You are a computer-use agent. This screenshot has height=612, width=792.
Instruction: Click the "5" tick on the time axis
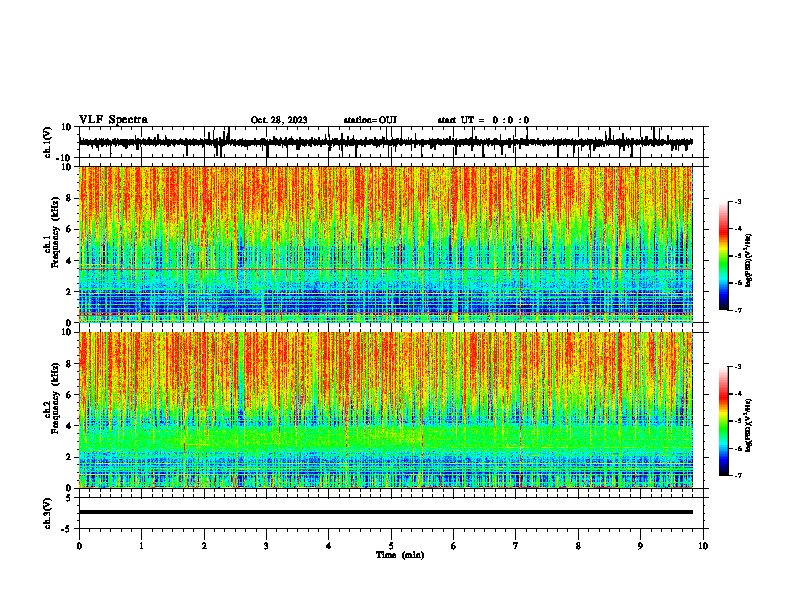(x=391, y=546)
